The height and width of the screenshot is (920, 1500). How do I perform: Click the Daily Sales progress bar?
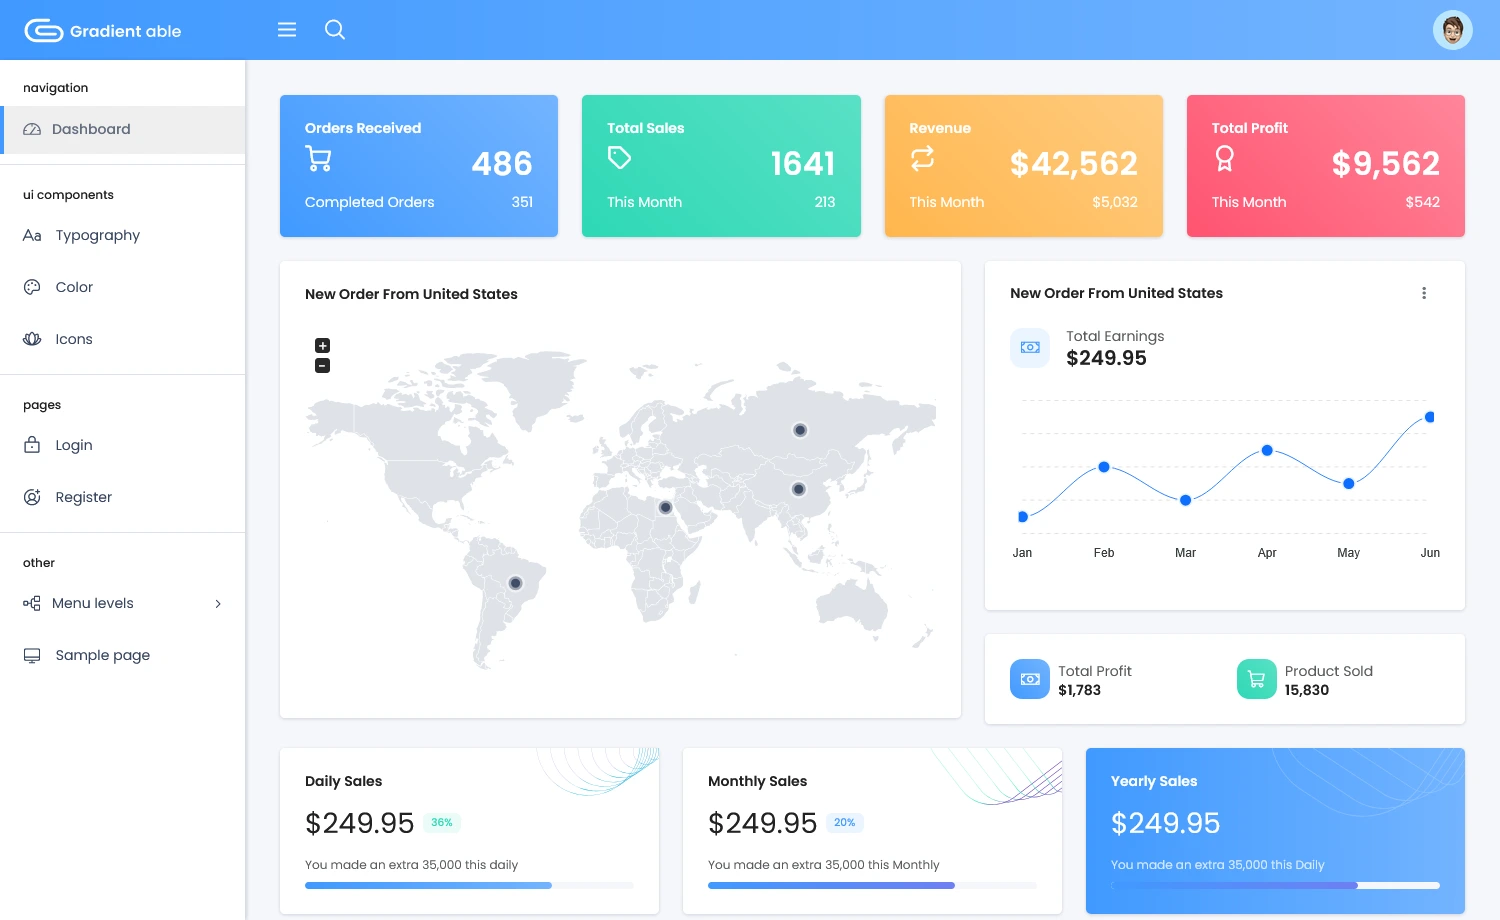click(x=468, y=885)
